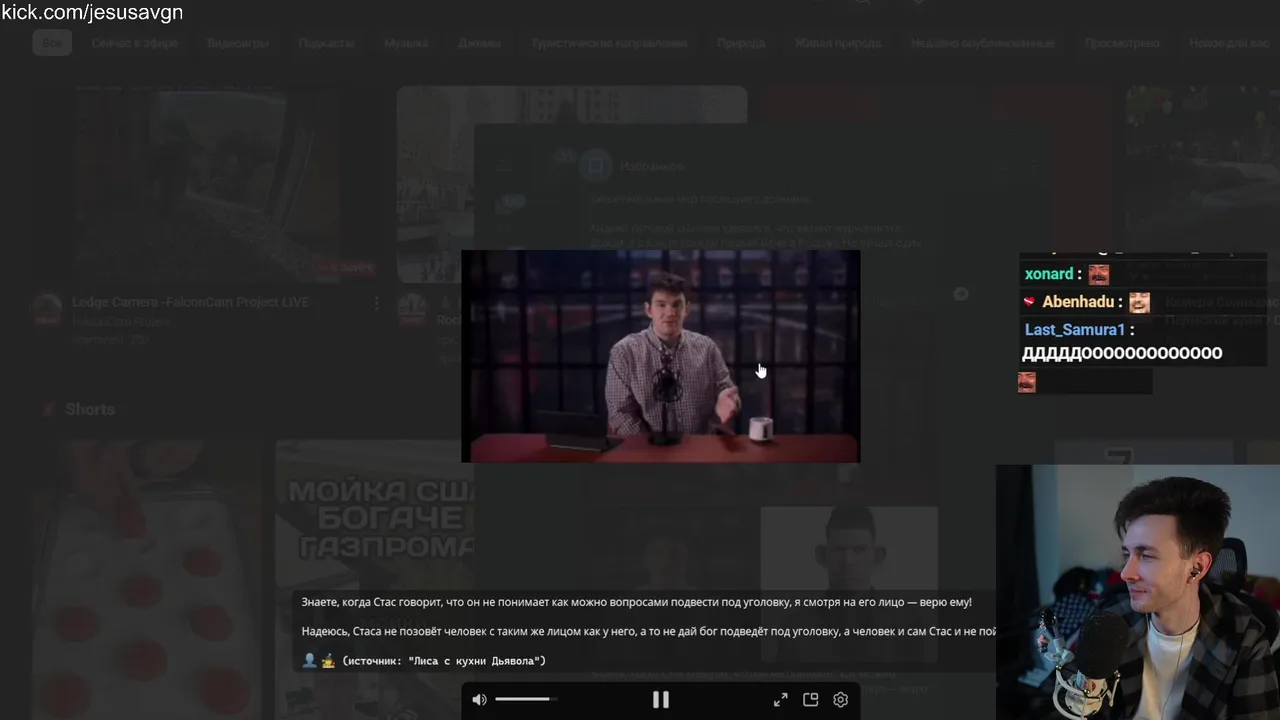Pause the video with the pause button
Image resolution: width=1280 pixels, height=720 pixels.
tap(661, 700)
